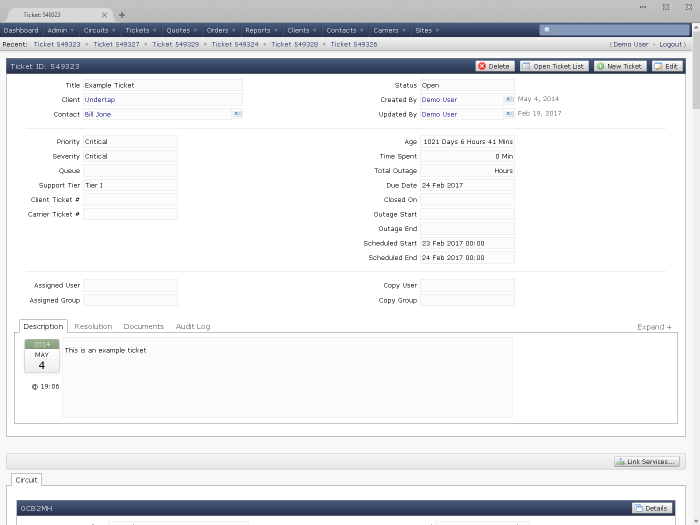Expand the Tickets dropdown menu

click(140, 31)
